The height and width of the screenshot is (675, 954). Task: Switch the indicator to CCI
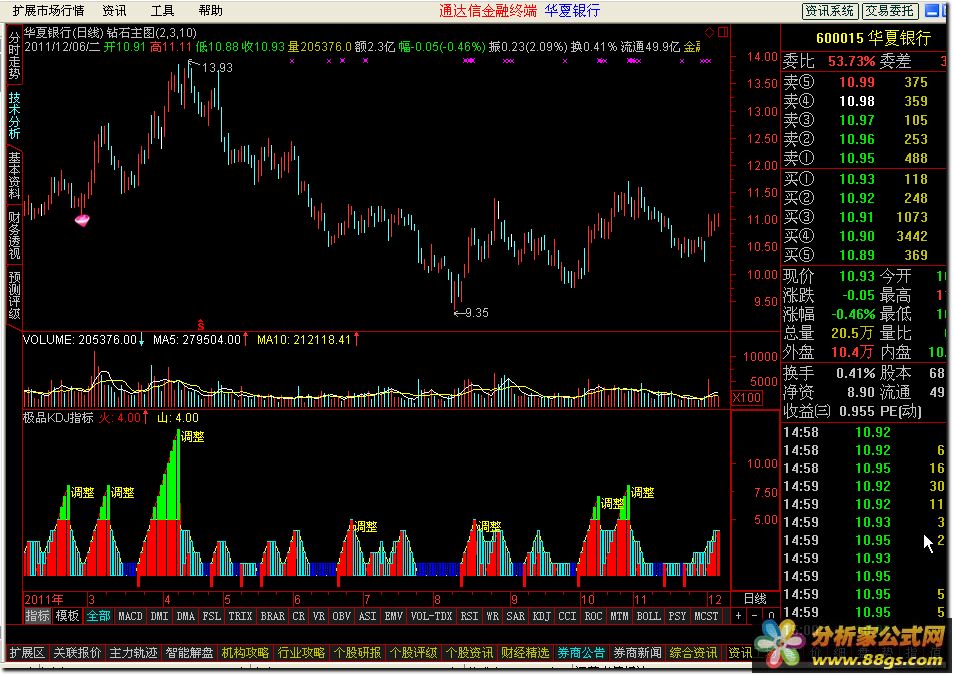pyautogui.click(x=568, y=616)
